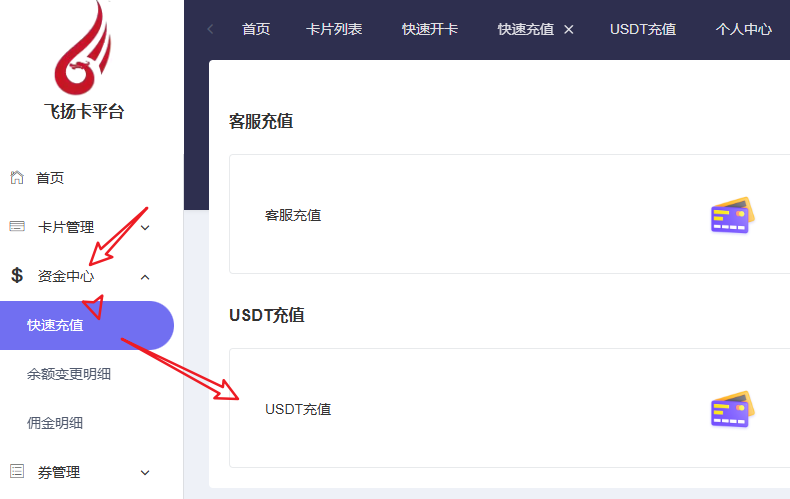Click the home icon beside 首页
The image size is (790, 499).
pos(17,178)
